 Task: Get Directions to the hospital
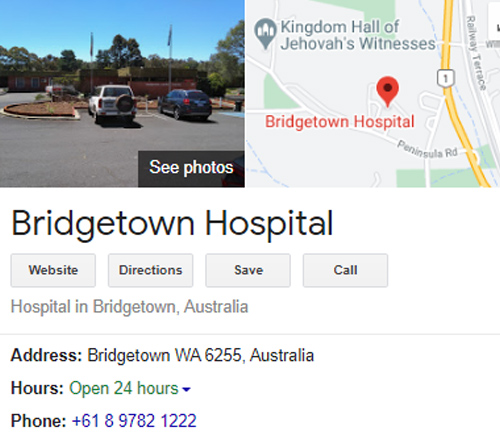tap(150, 270)
